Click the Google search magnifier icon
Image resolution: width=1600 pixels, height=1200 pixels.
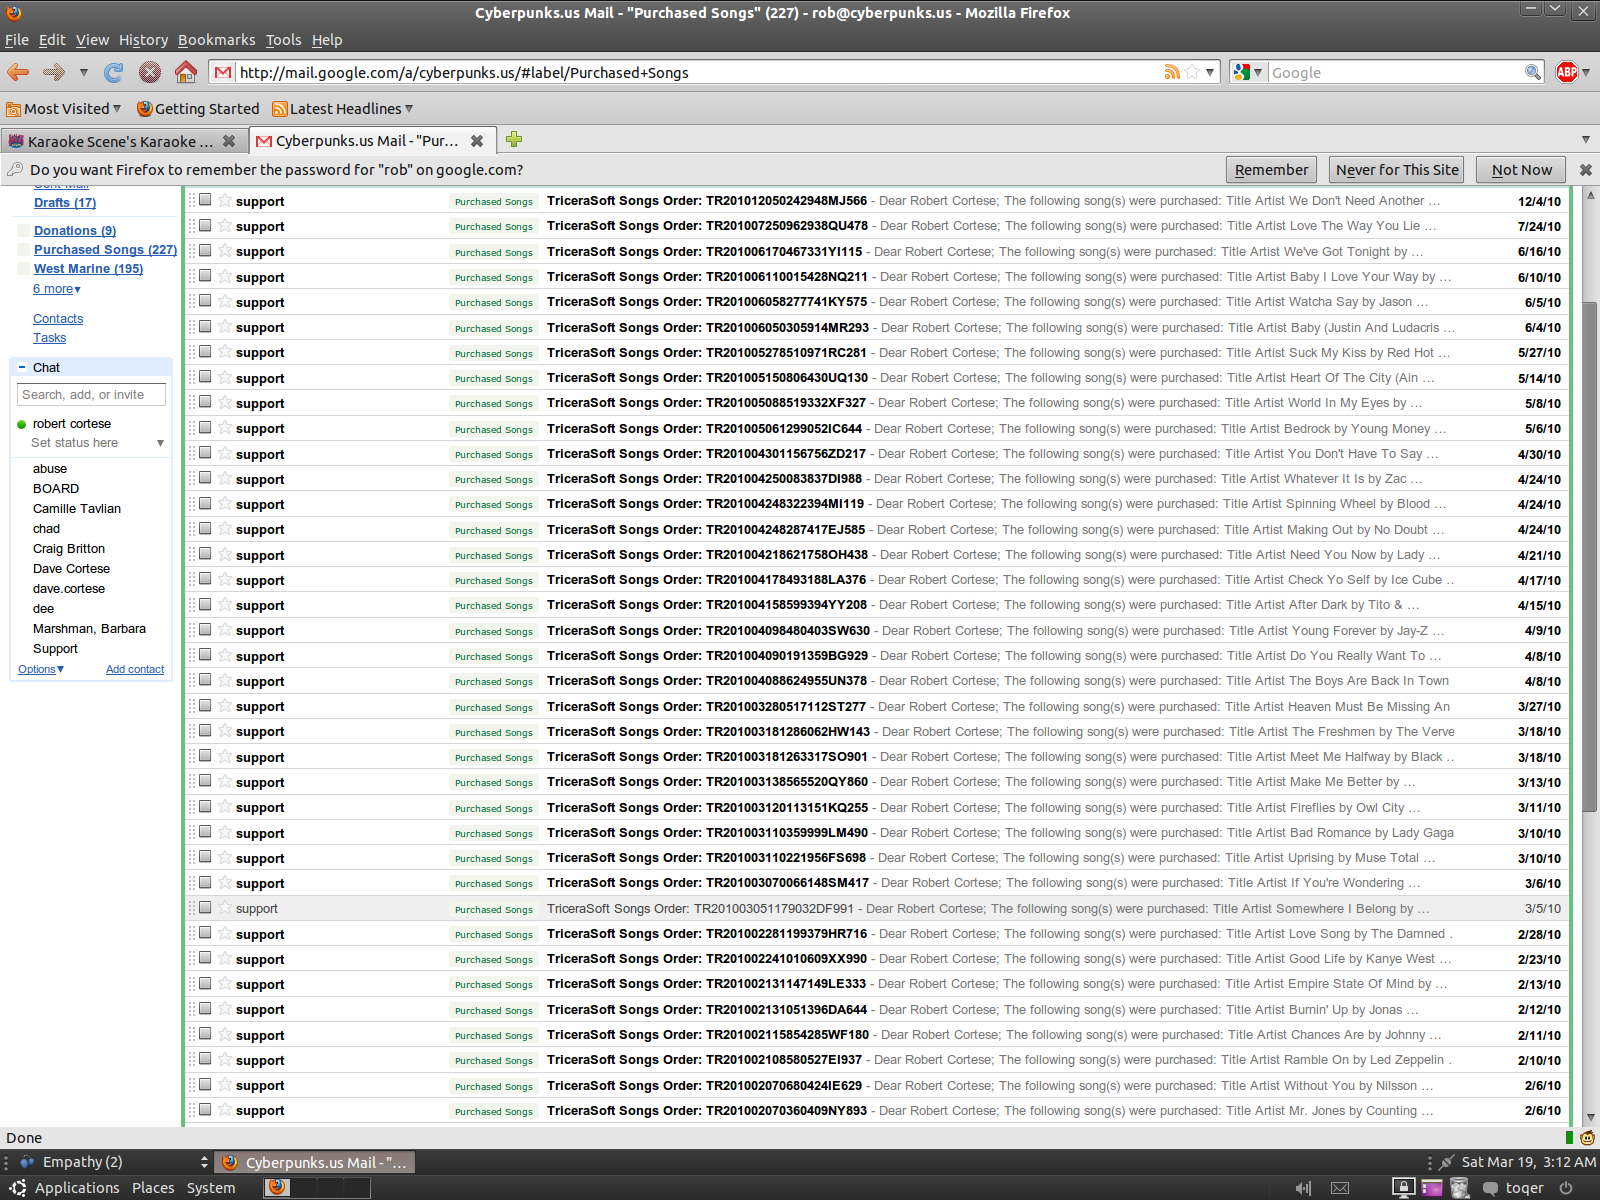coord(1532,72)
